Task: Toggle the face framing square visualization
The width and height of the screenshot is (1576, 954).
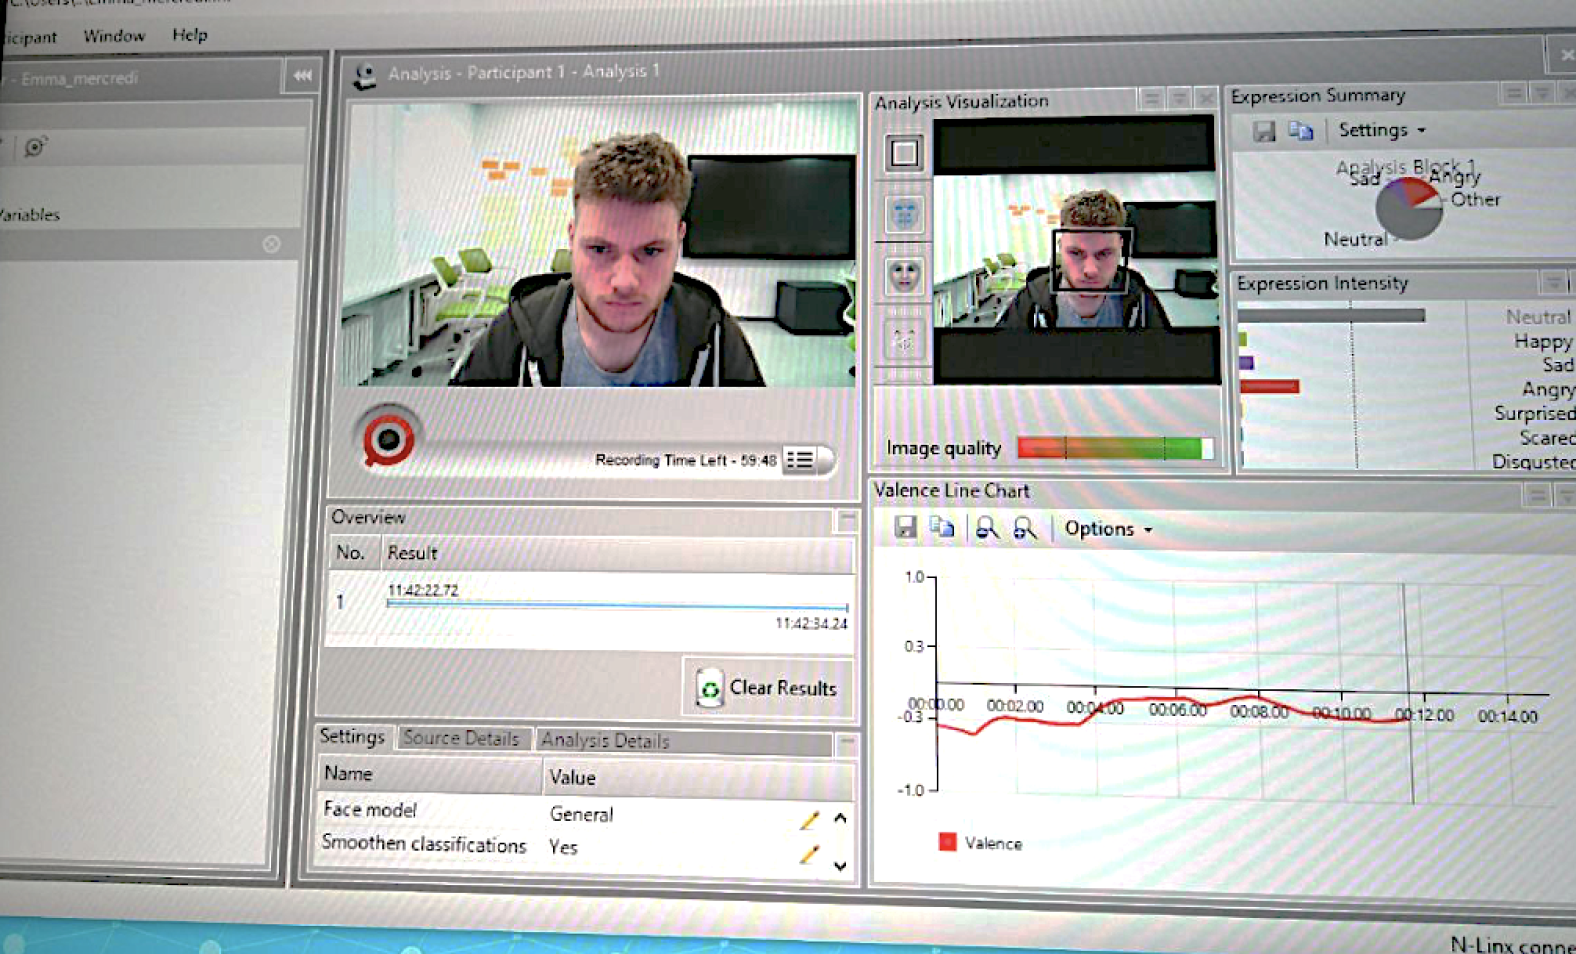Action: (904, 153)
